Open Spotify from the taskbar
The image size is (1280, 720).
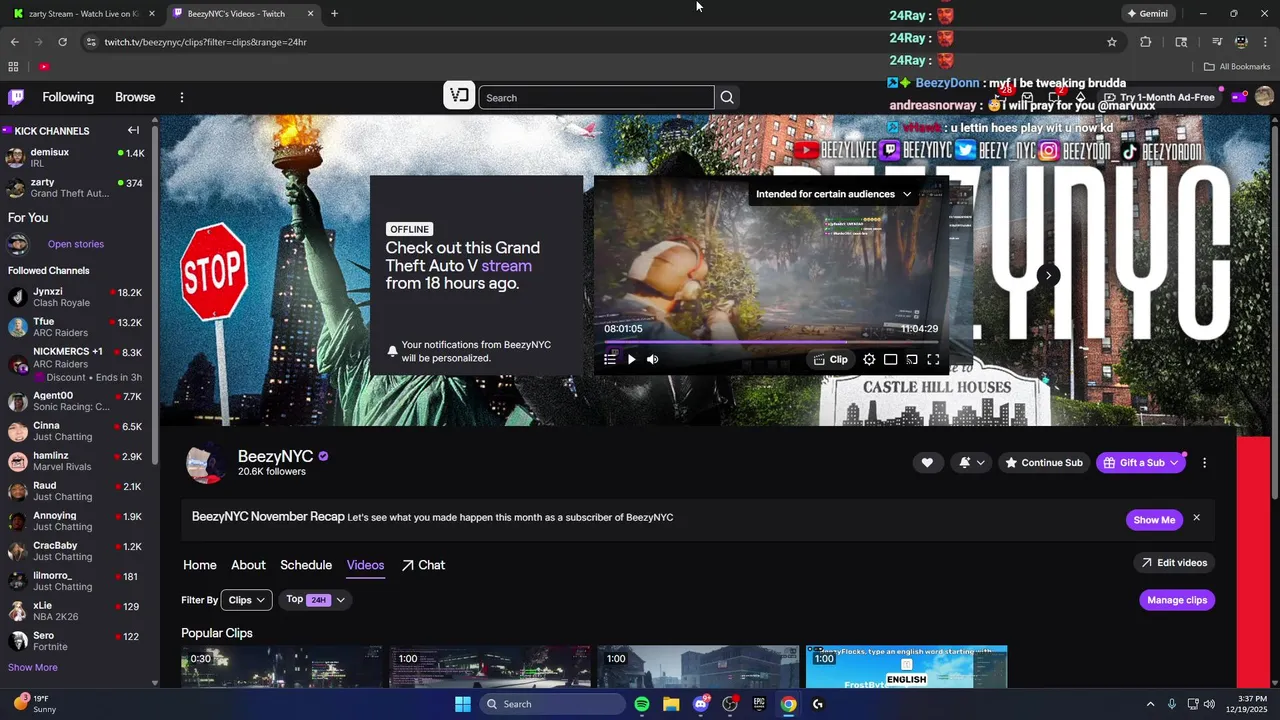(x=642, y=704)
